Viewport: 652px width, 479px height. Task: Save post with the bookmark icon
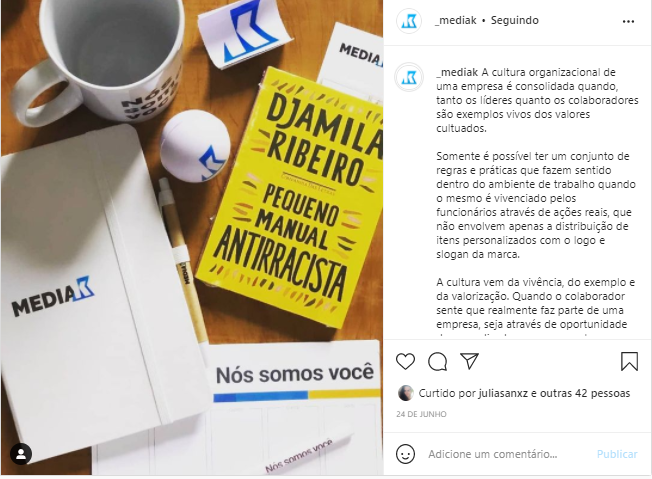click(629, 361)
